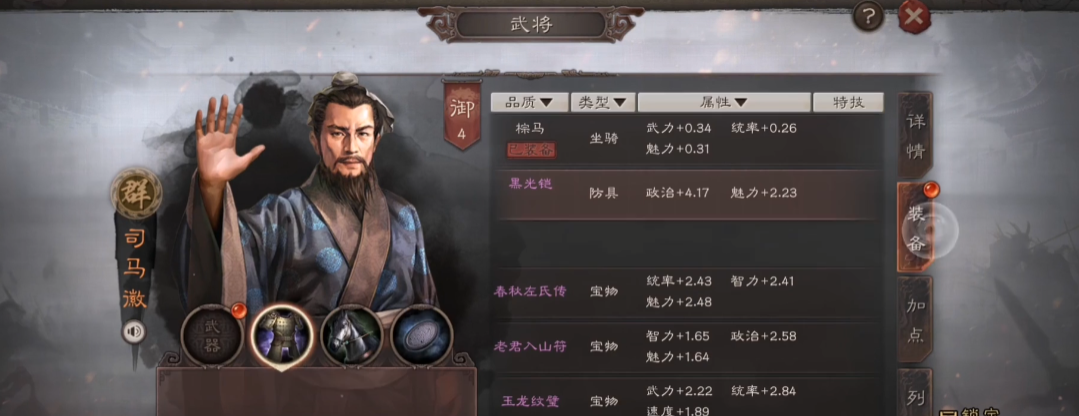Expand the 品质 sort dropdown

529,102
